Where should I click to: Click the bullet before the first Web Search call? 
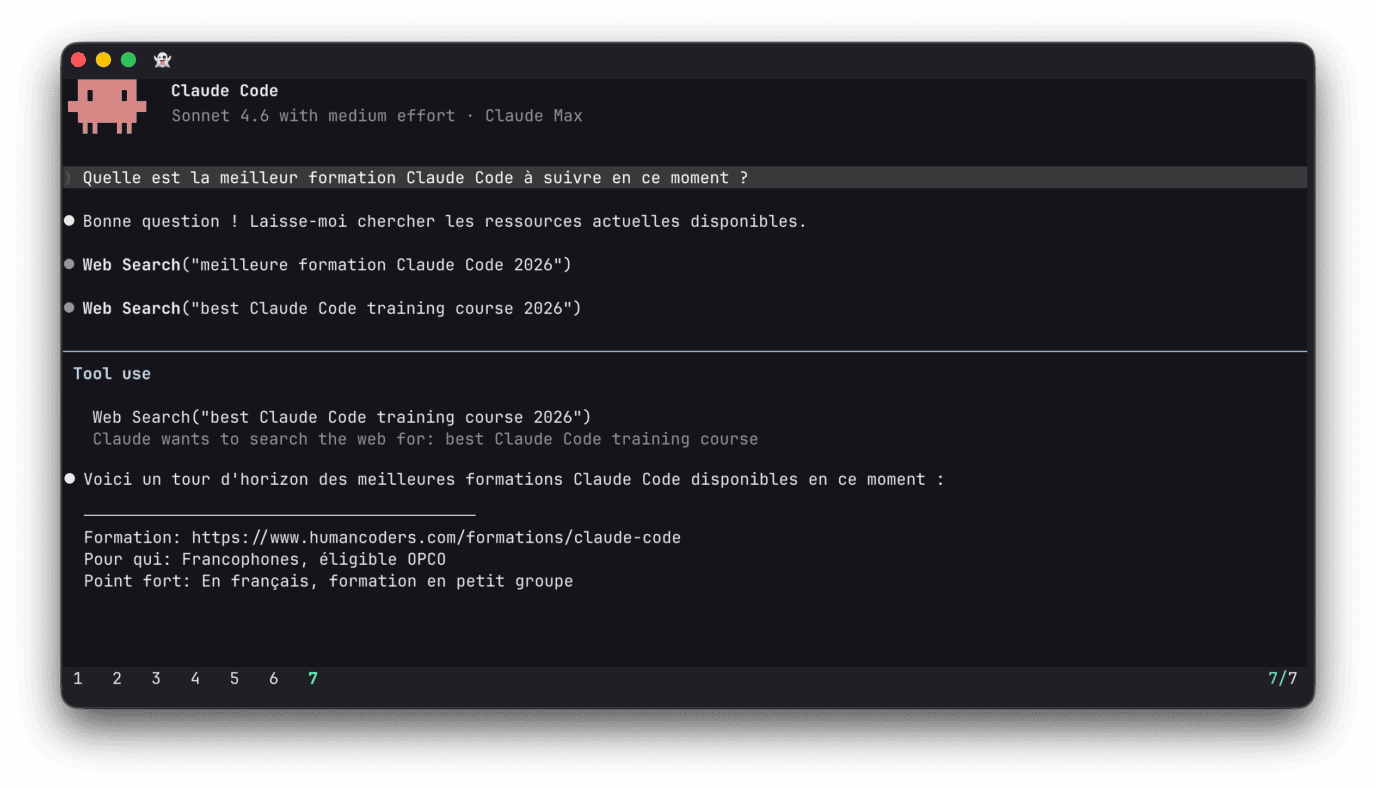tap(68, 264)
